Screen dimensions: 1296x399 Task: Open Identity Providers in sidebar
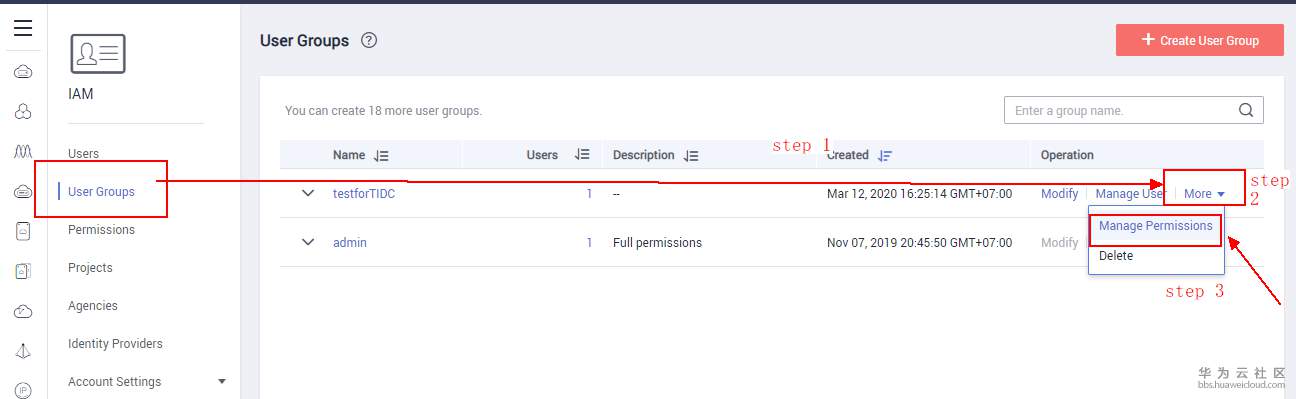click(x=115, y=344)
